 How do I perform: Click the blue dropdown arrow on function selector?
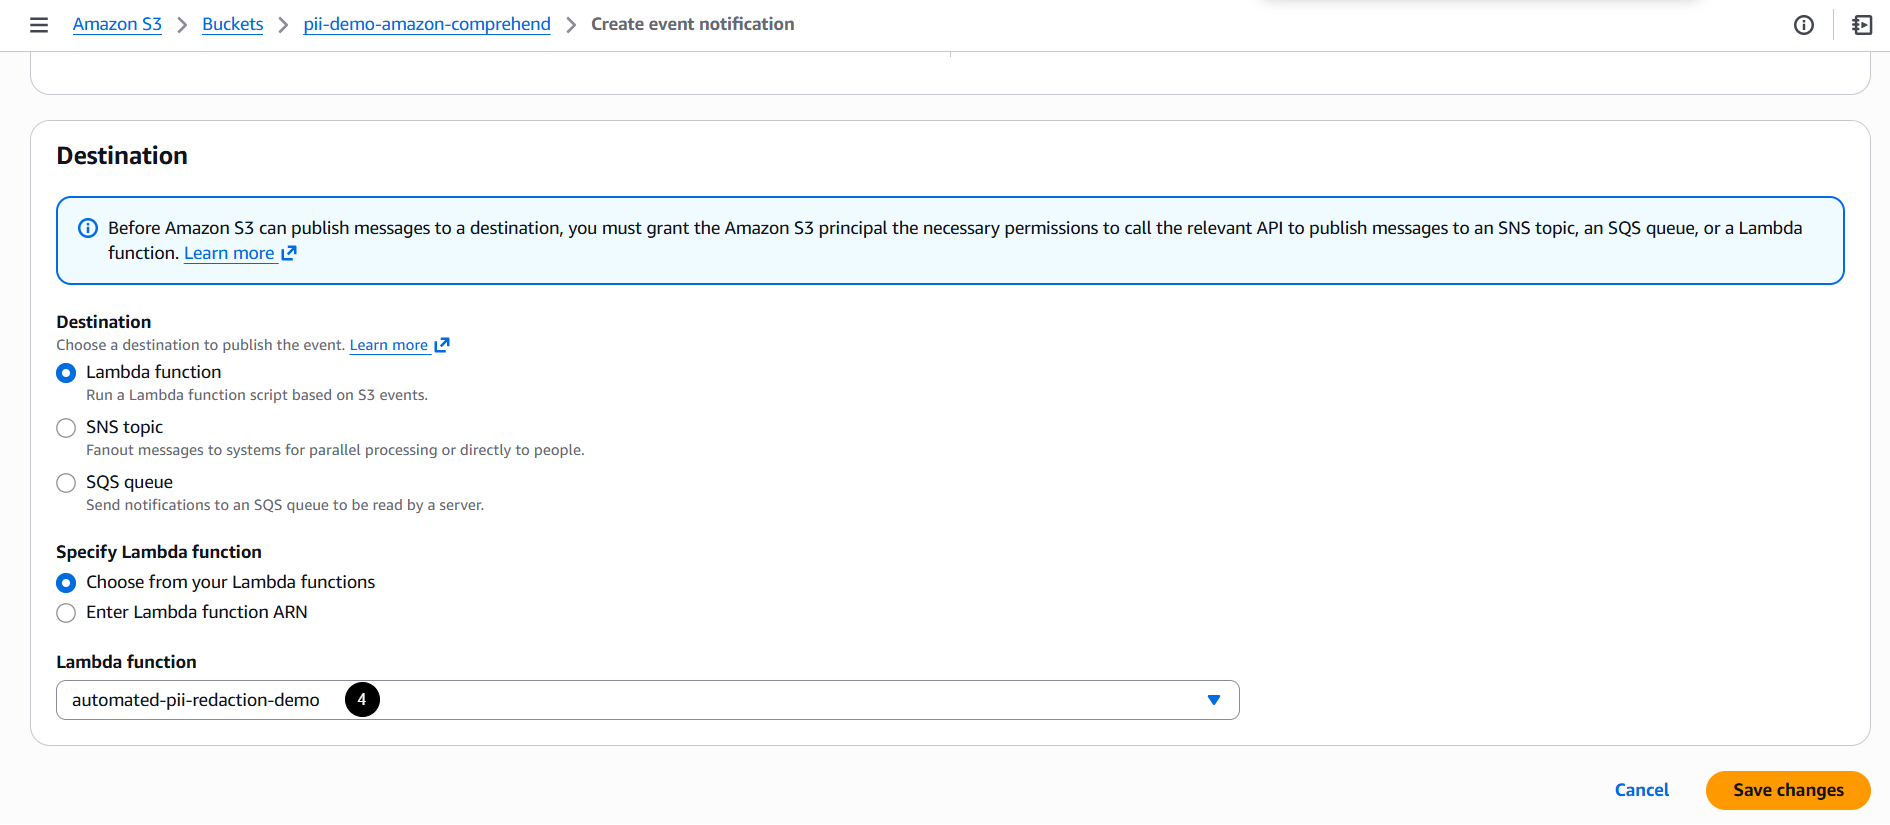click(1213, 699)
